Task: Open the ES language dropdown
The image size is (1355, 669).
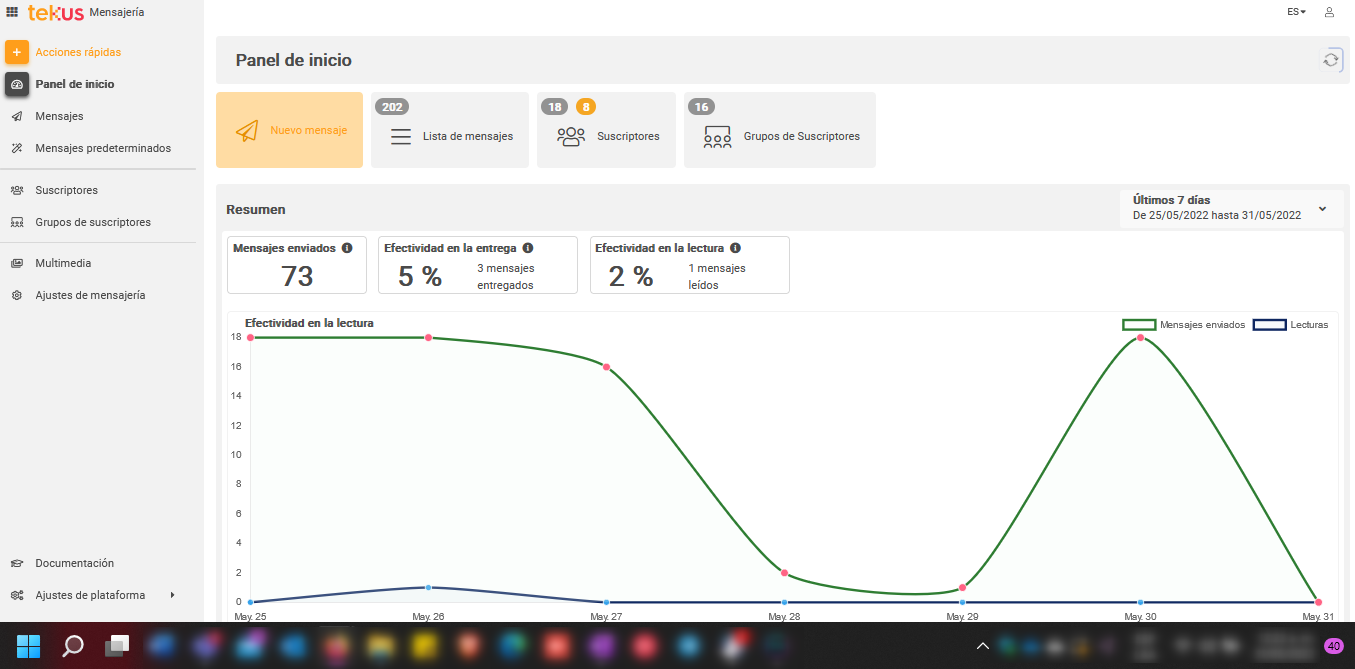Action: (x=1296, y=12)
